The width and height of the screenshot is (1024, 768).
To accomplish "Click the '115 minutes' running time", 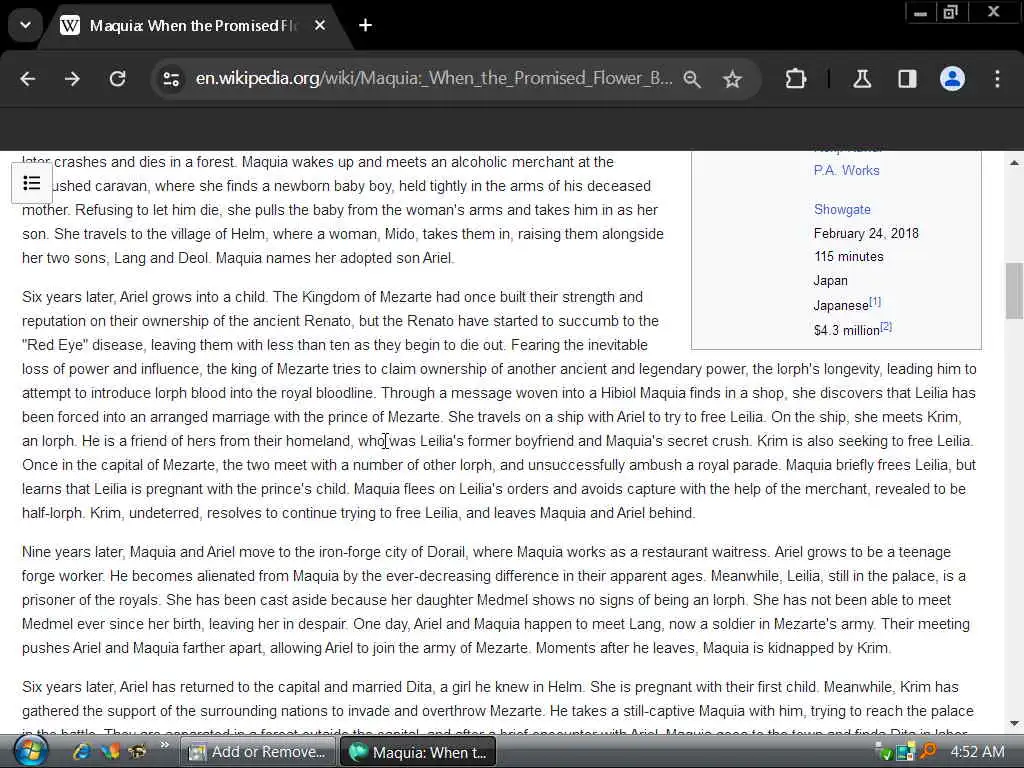I will (848, 257).
